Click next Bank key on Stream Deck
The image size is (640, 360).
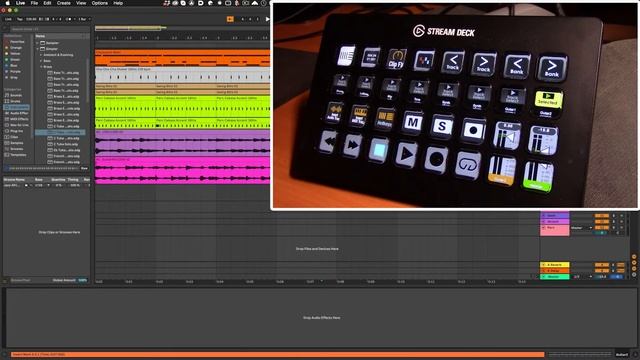pyautogui.click(x=552, y=68)
